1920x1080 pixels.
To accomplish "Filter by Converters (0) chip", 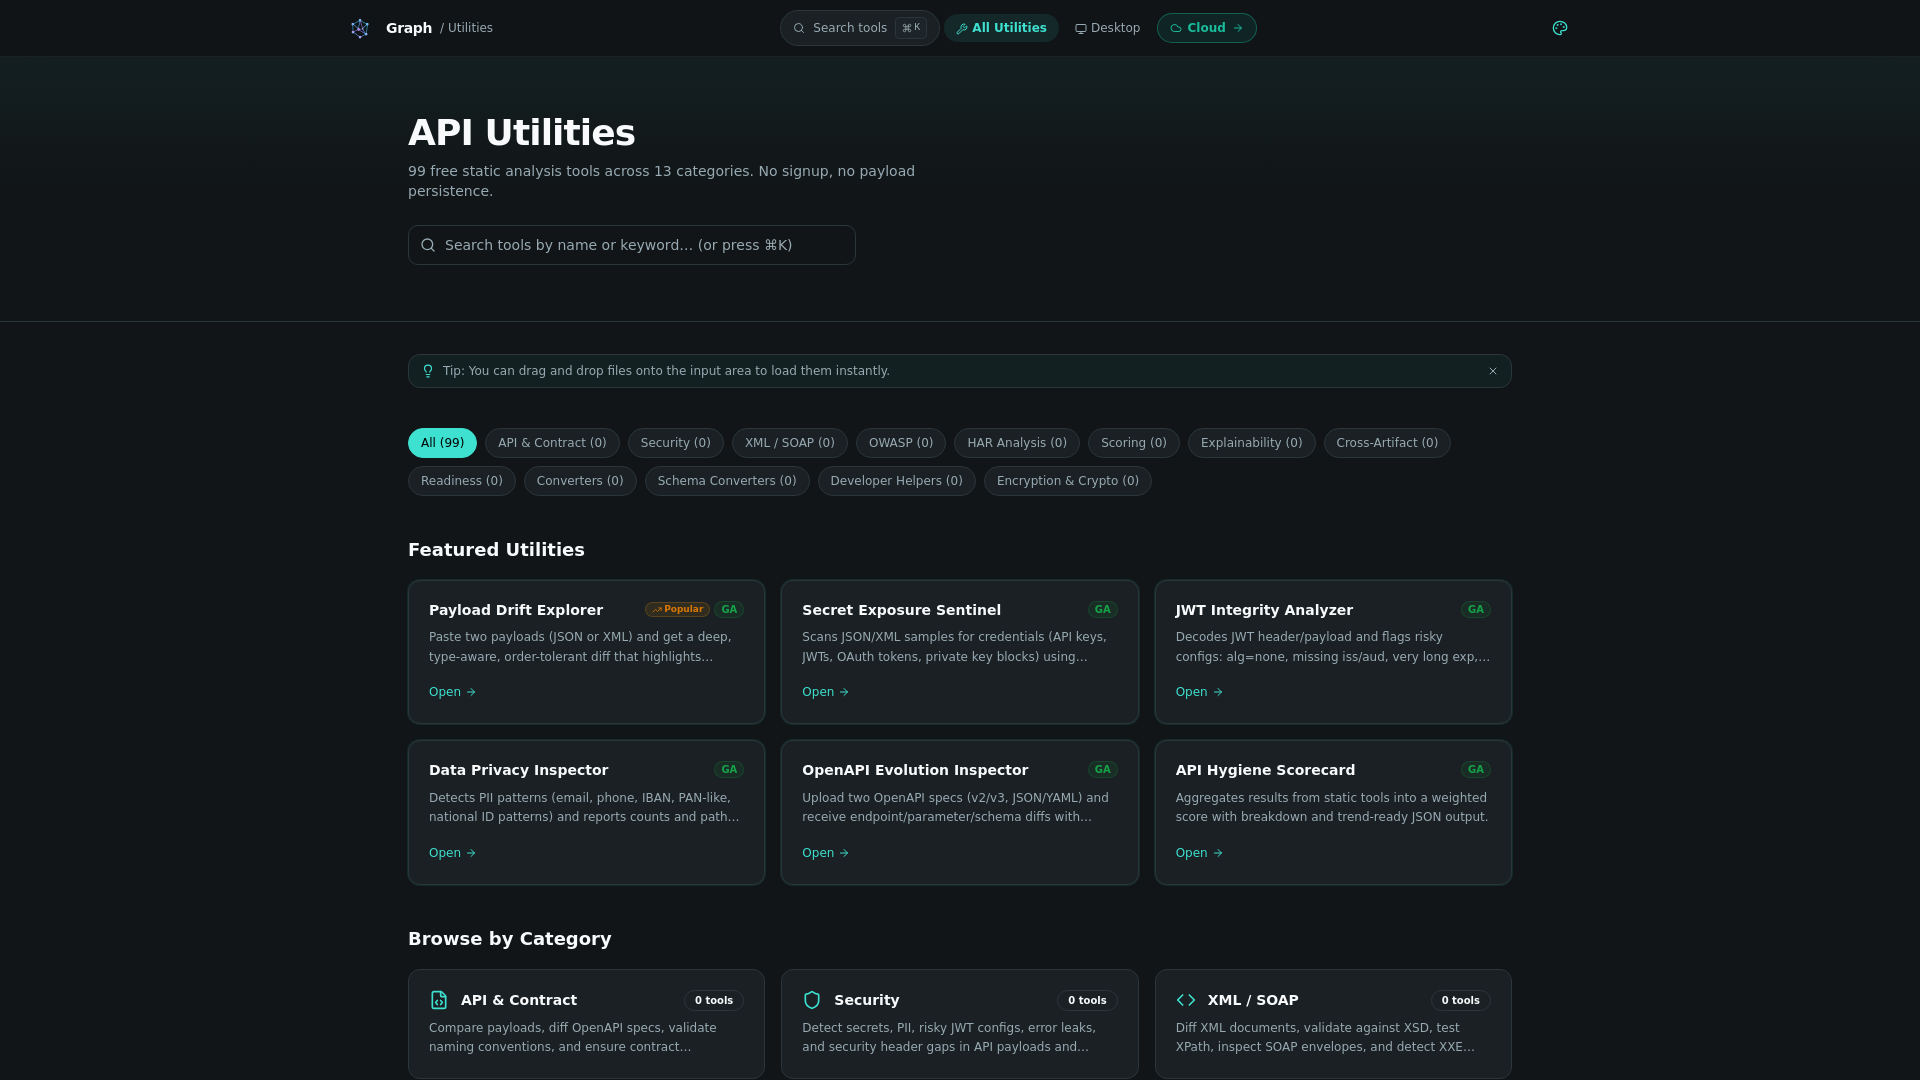I will coord(580,481).
